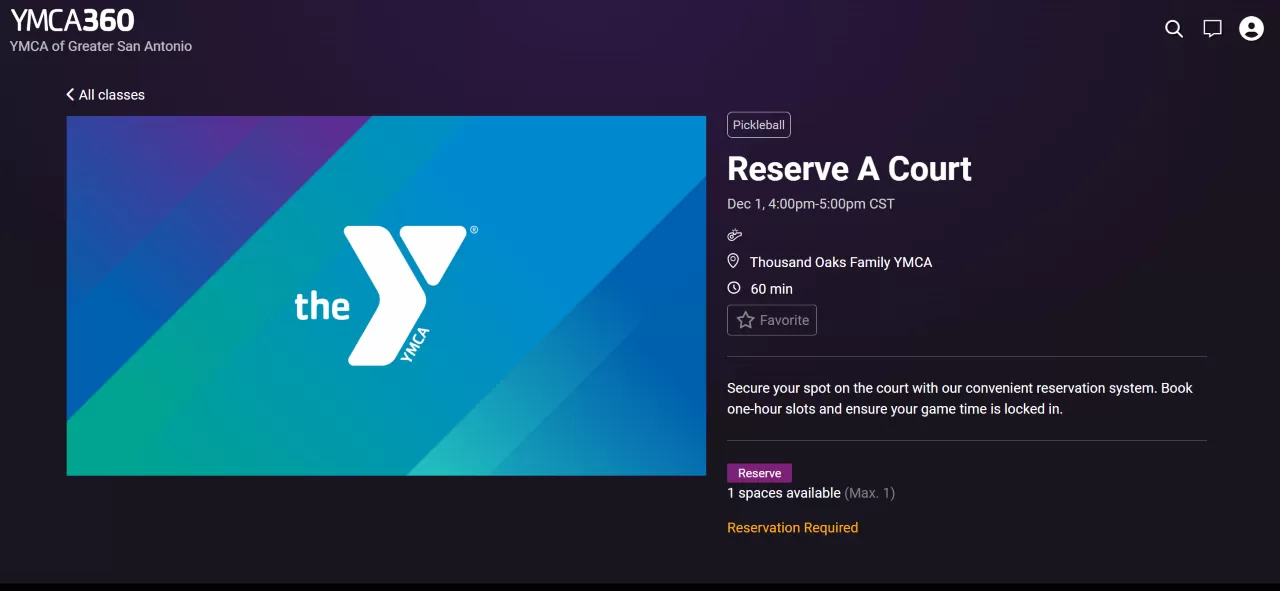Image resolution: width=1280 pixels, height=591 pixels.
Task: Click the 1 spaces available text
Action: pyautogui.click(x=784, y=493)
